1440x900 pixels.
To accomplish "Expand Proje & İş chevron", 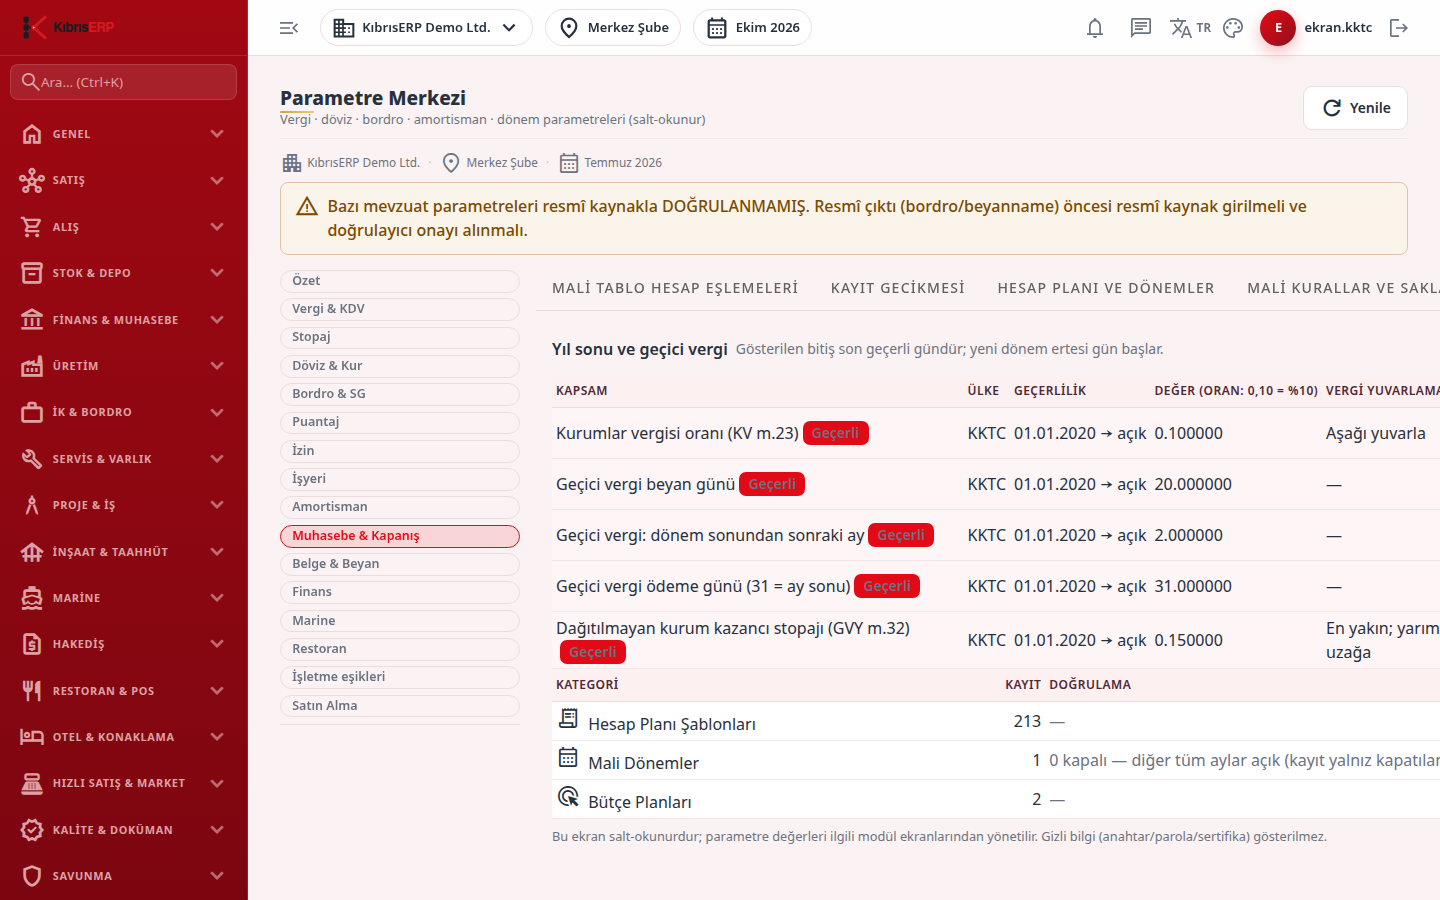I will click(x=217, y=505).
